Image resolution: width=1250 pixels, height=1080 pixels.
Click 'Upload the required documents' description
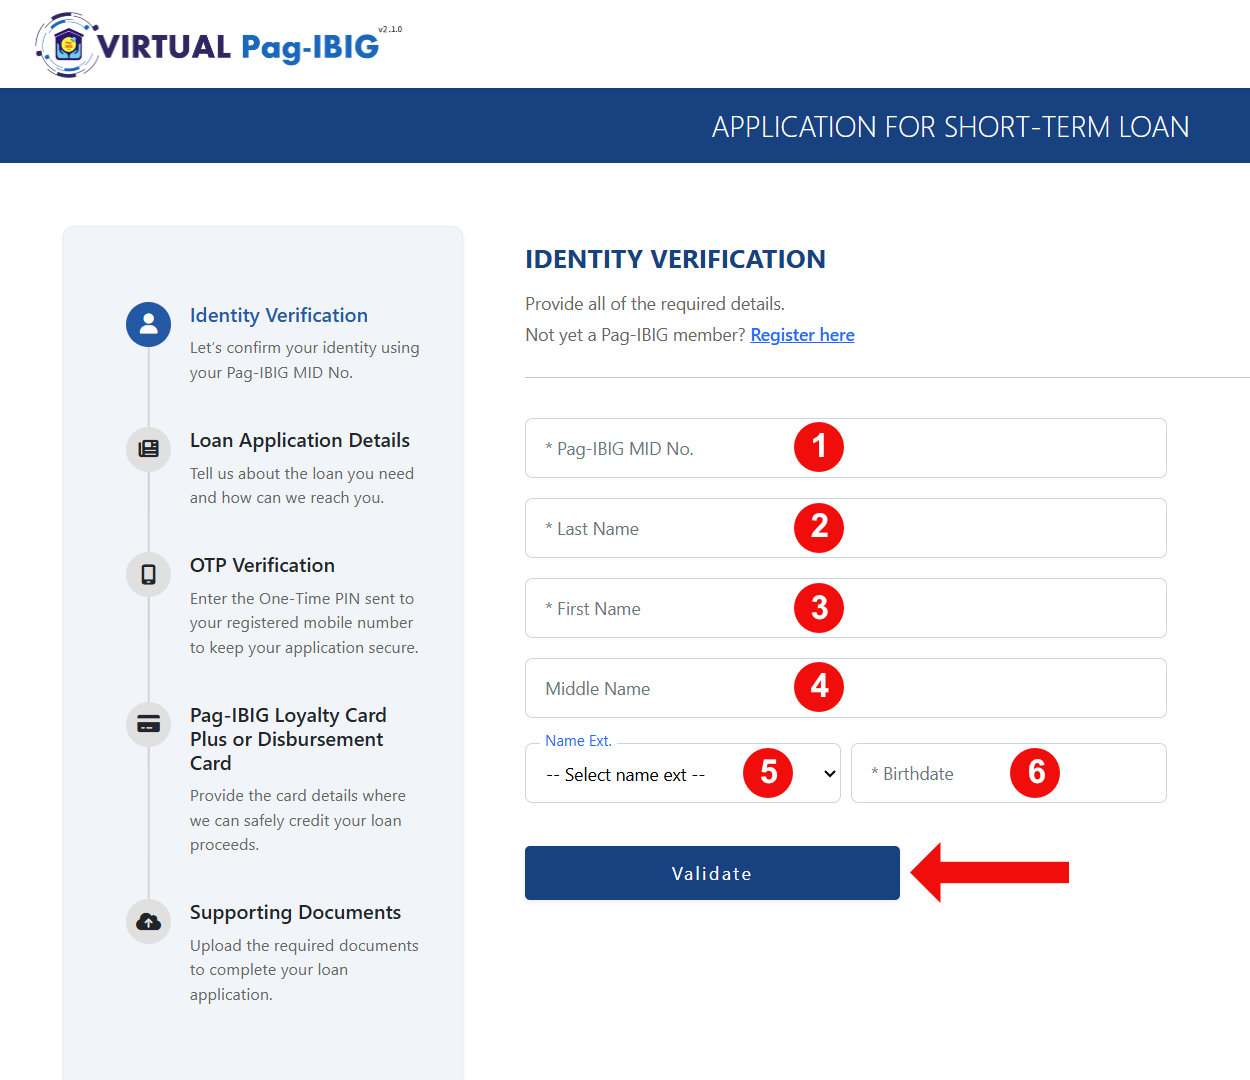click(x=304, y=970)
